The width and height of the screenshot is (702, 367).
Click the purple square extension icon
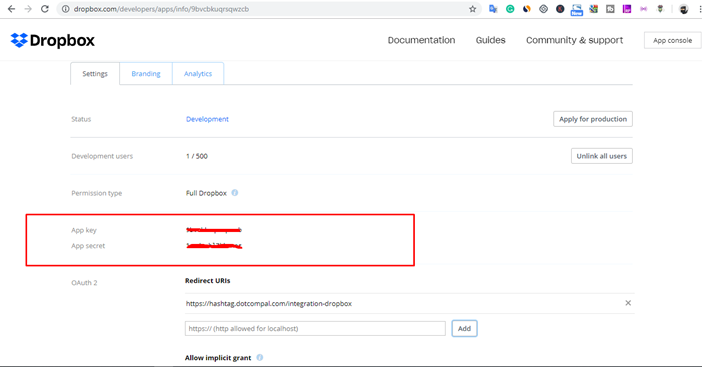point(627,9)
